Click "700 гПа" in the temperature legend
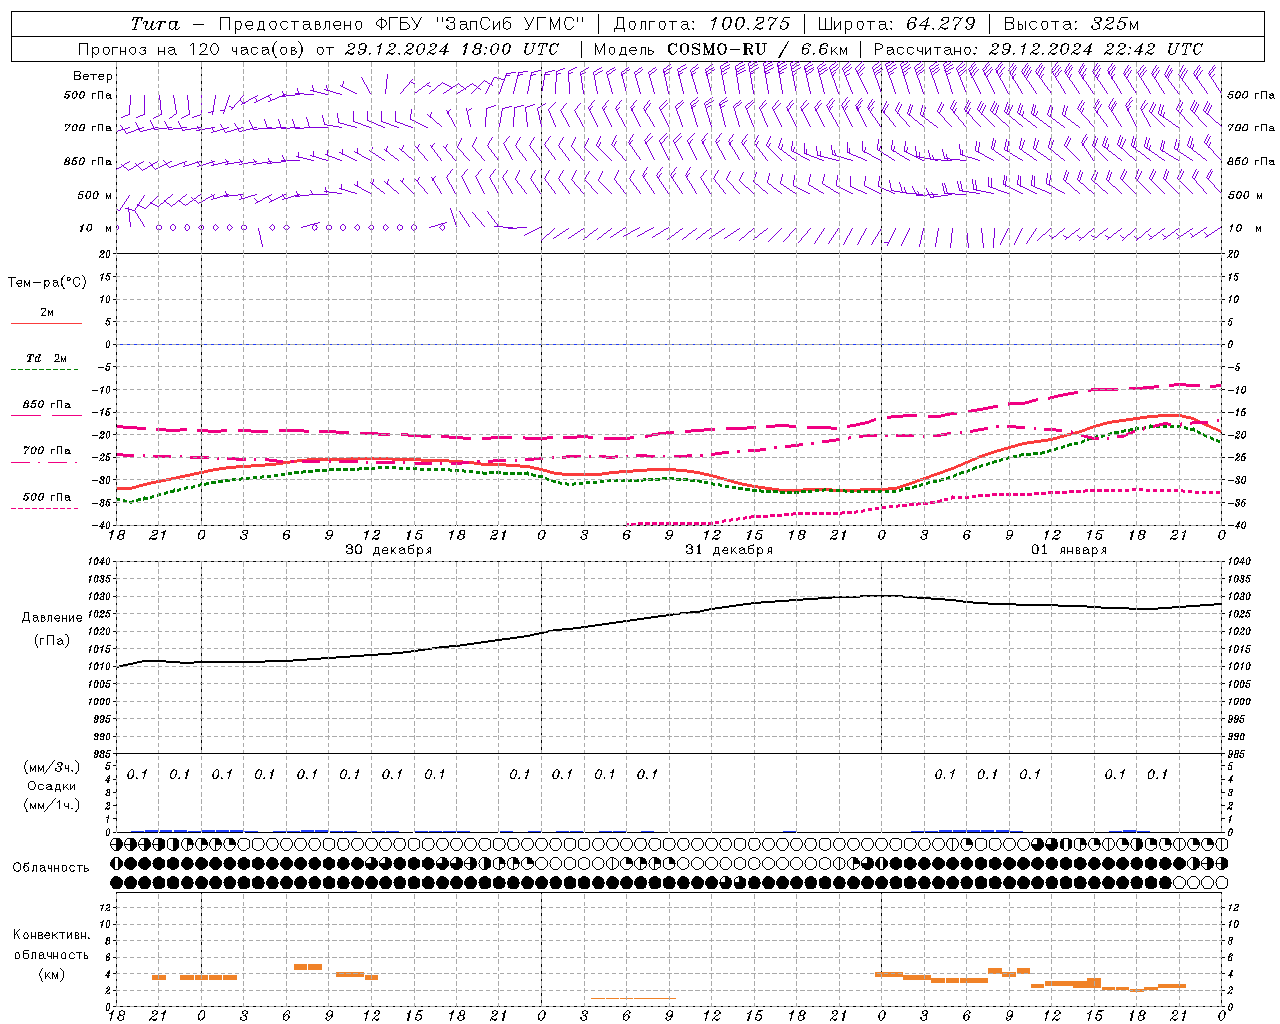Screen dimensions: 1280x1024 47,451
